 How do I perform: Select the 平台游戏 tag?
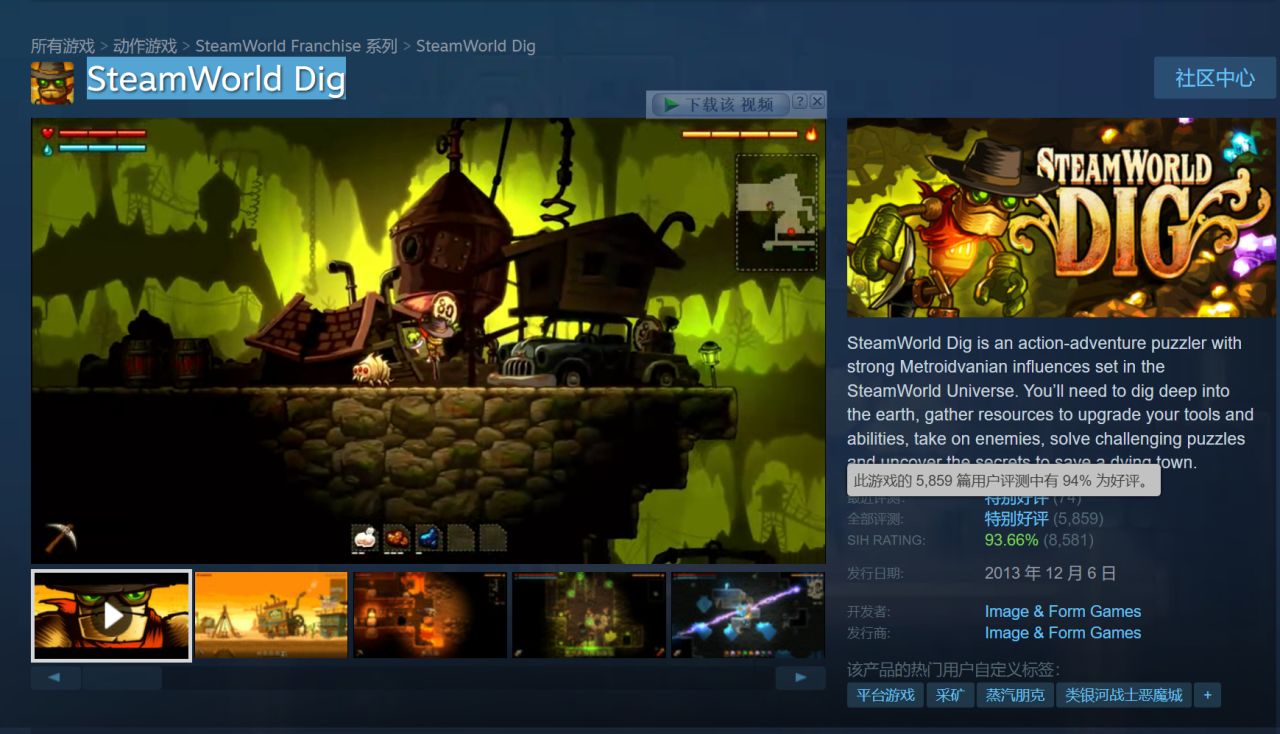[885, 695]
